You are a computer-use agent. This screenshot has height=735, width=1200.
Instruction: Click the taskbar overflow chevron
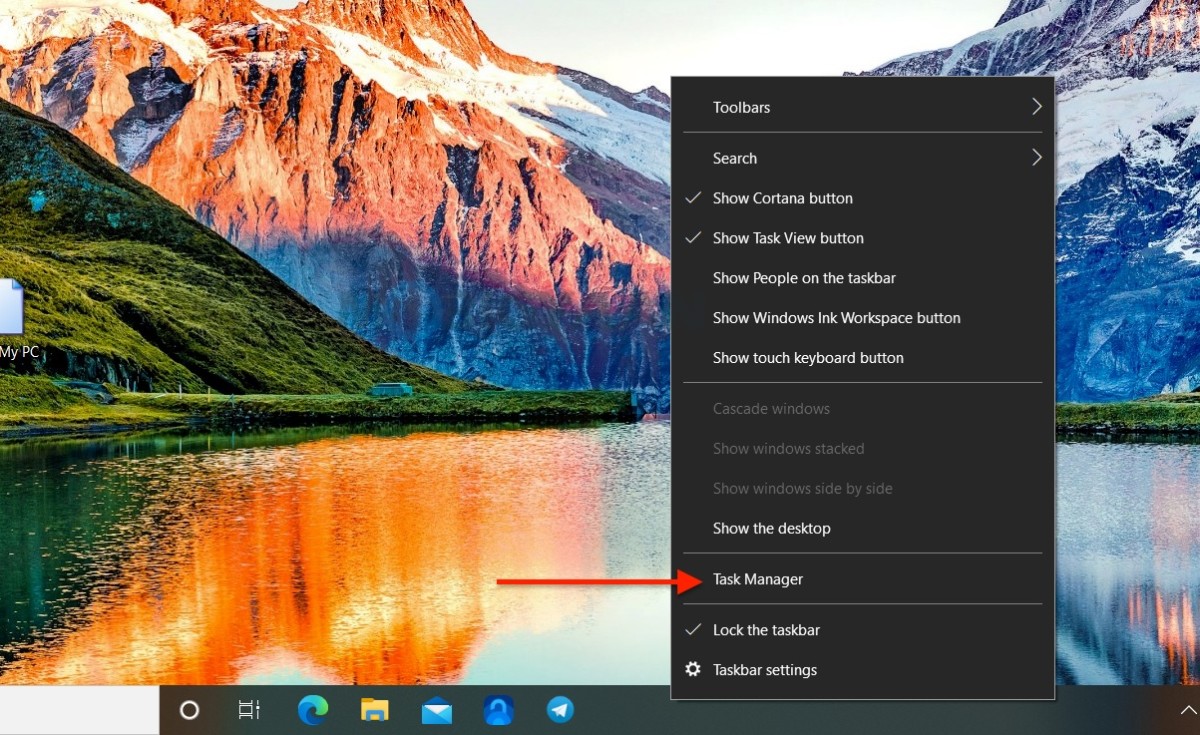pyautogui.click(x=1188, y=710)
